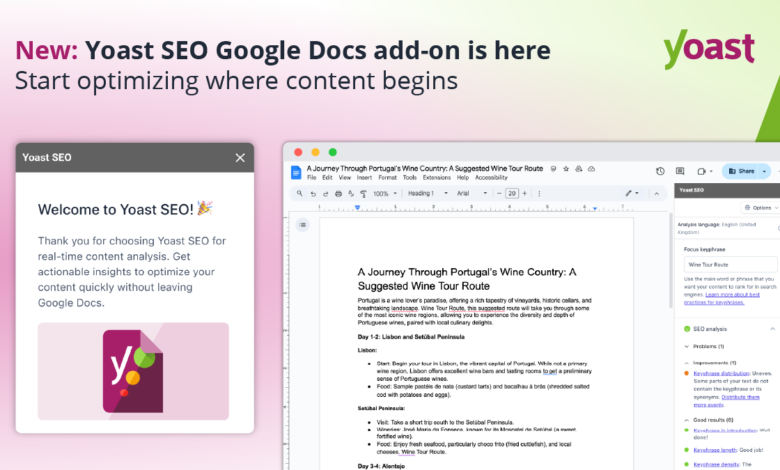
Task: Decrease font size with minus button
Action: click(x=499, y=193)
